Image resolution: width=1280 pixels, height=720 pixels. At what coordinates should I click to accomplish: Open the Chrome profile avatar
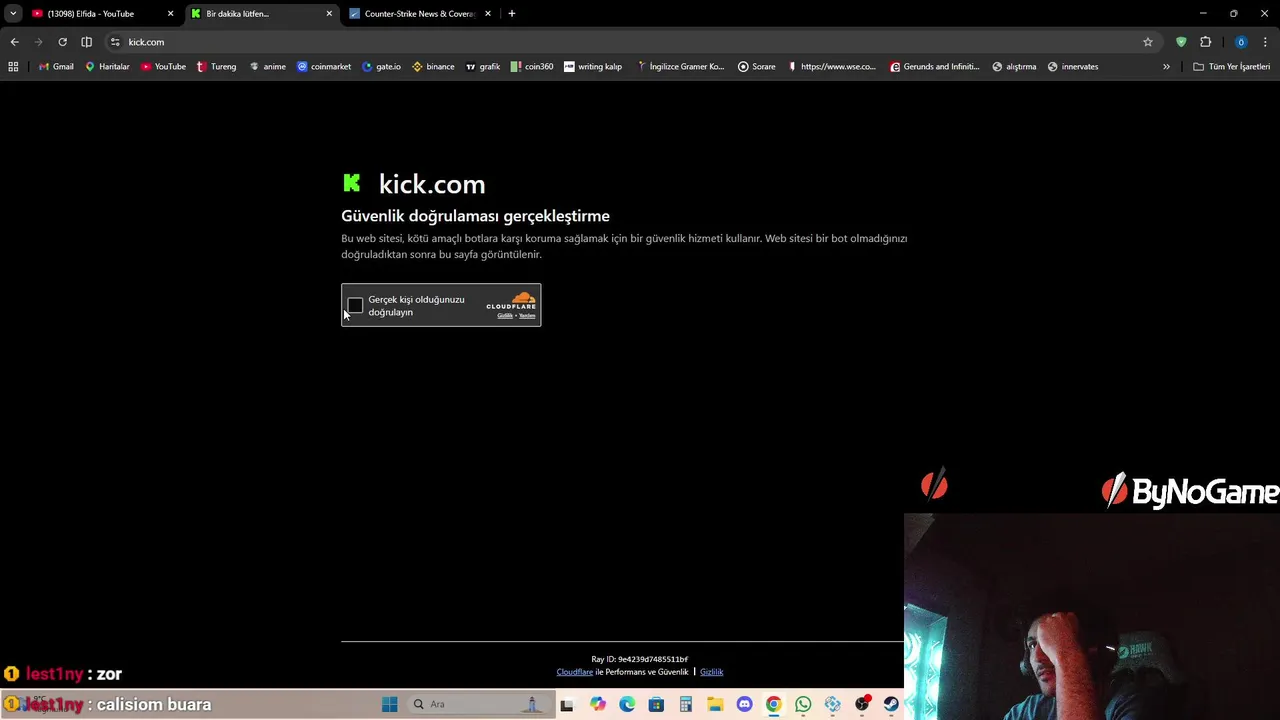pos(1241,42)
